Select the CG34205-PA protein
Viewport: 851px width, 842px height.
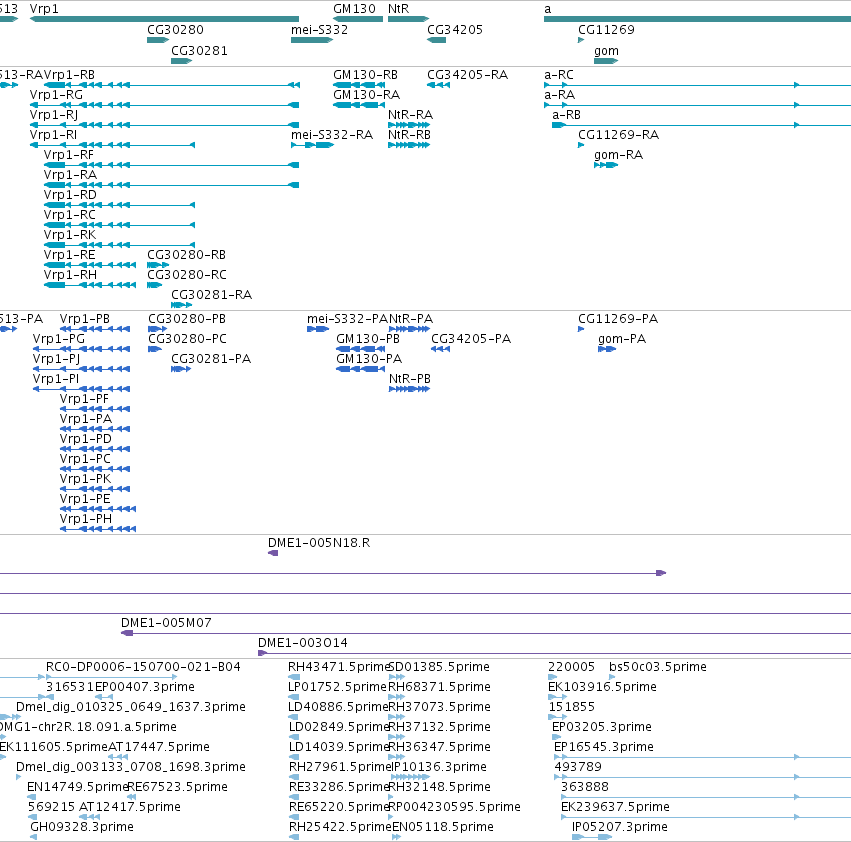(x=440, y=349)
